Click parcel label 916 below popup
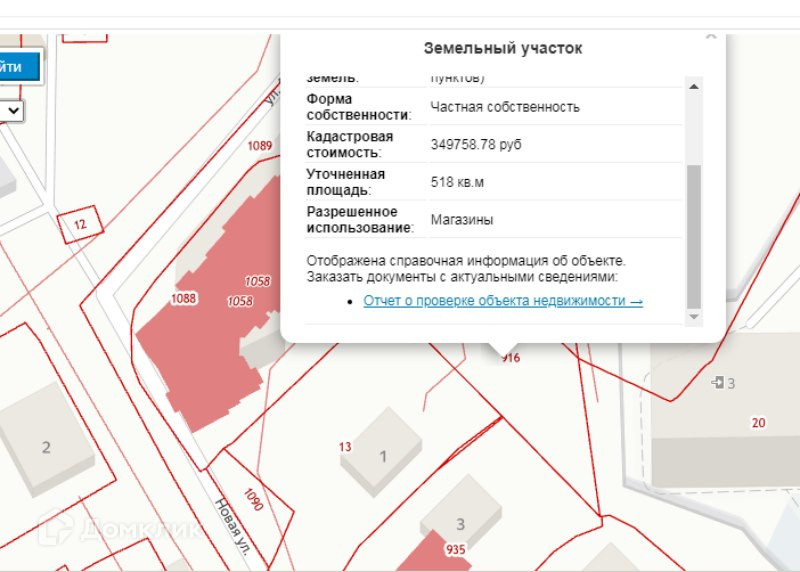Screen dimensions: 800x572 pyautogui.click(x=511, y=358)
